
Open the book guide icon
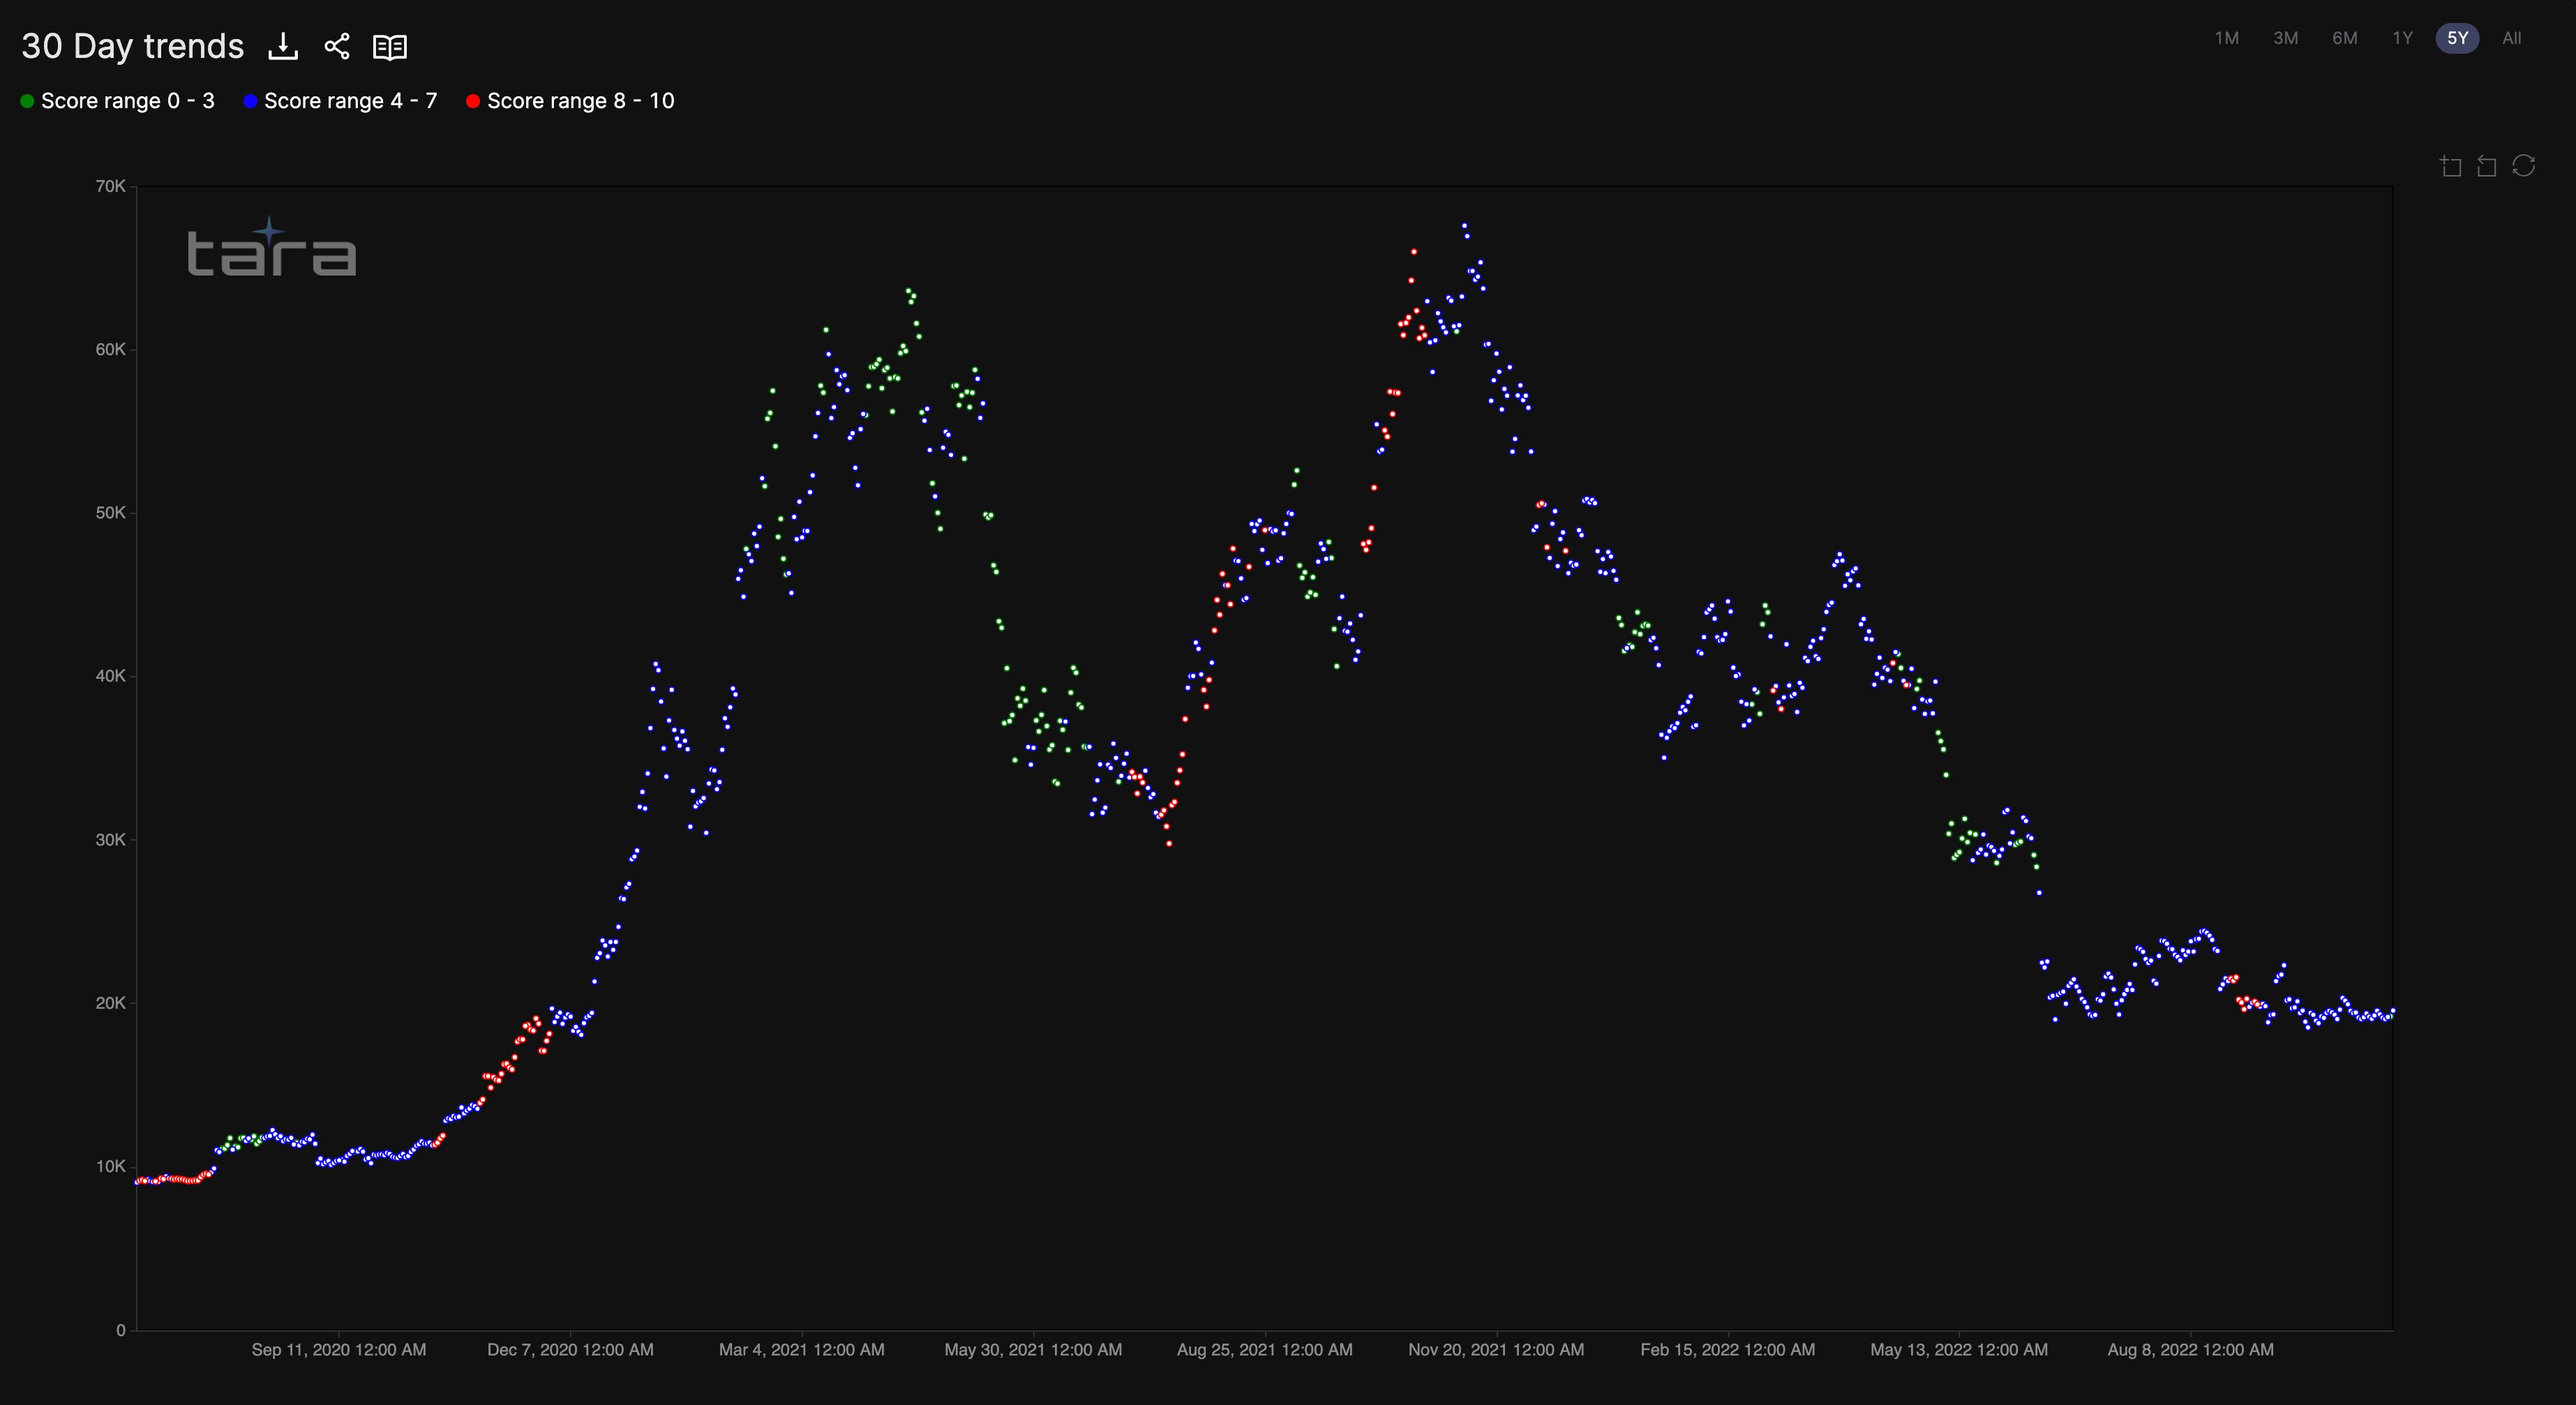coord(389,47)
